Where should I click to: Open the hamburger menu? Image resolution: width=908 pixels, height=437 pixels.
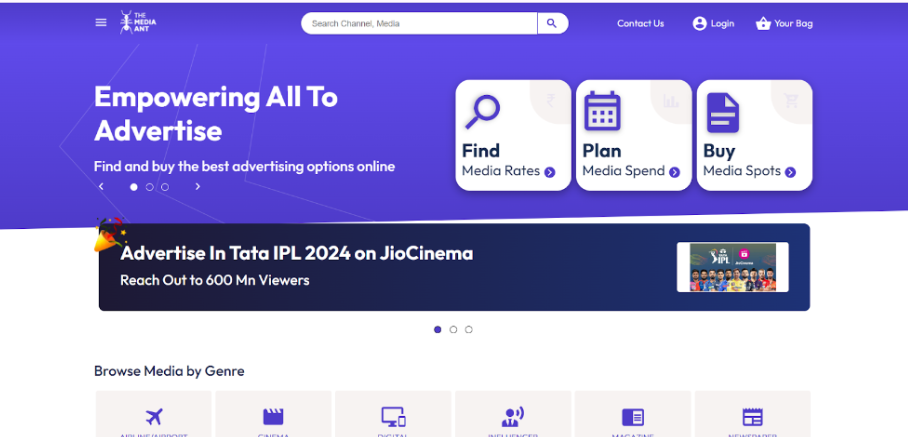[x=101, y=23]
